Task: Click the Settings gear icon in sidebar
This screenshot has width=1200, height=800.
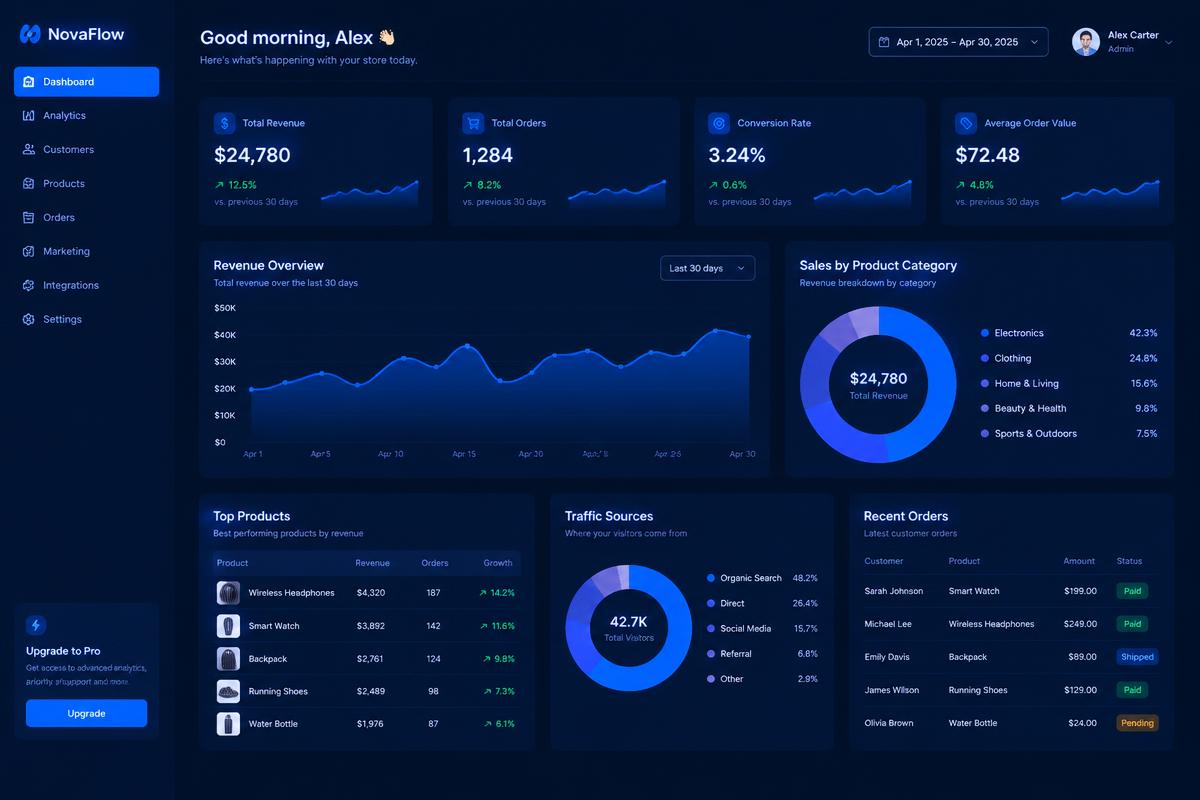Action: [x=28, y=320]
